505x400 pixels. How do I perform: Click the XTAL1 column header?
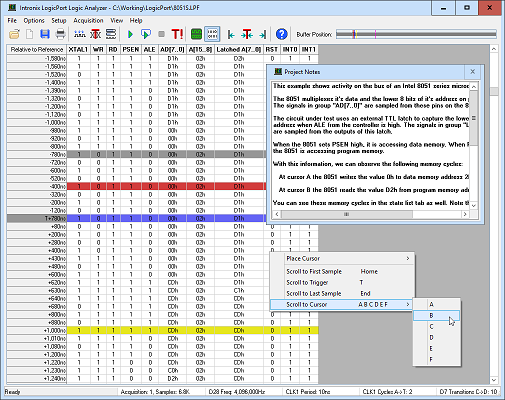(x=78, y=49)
